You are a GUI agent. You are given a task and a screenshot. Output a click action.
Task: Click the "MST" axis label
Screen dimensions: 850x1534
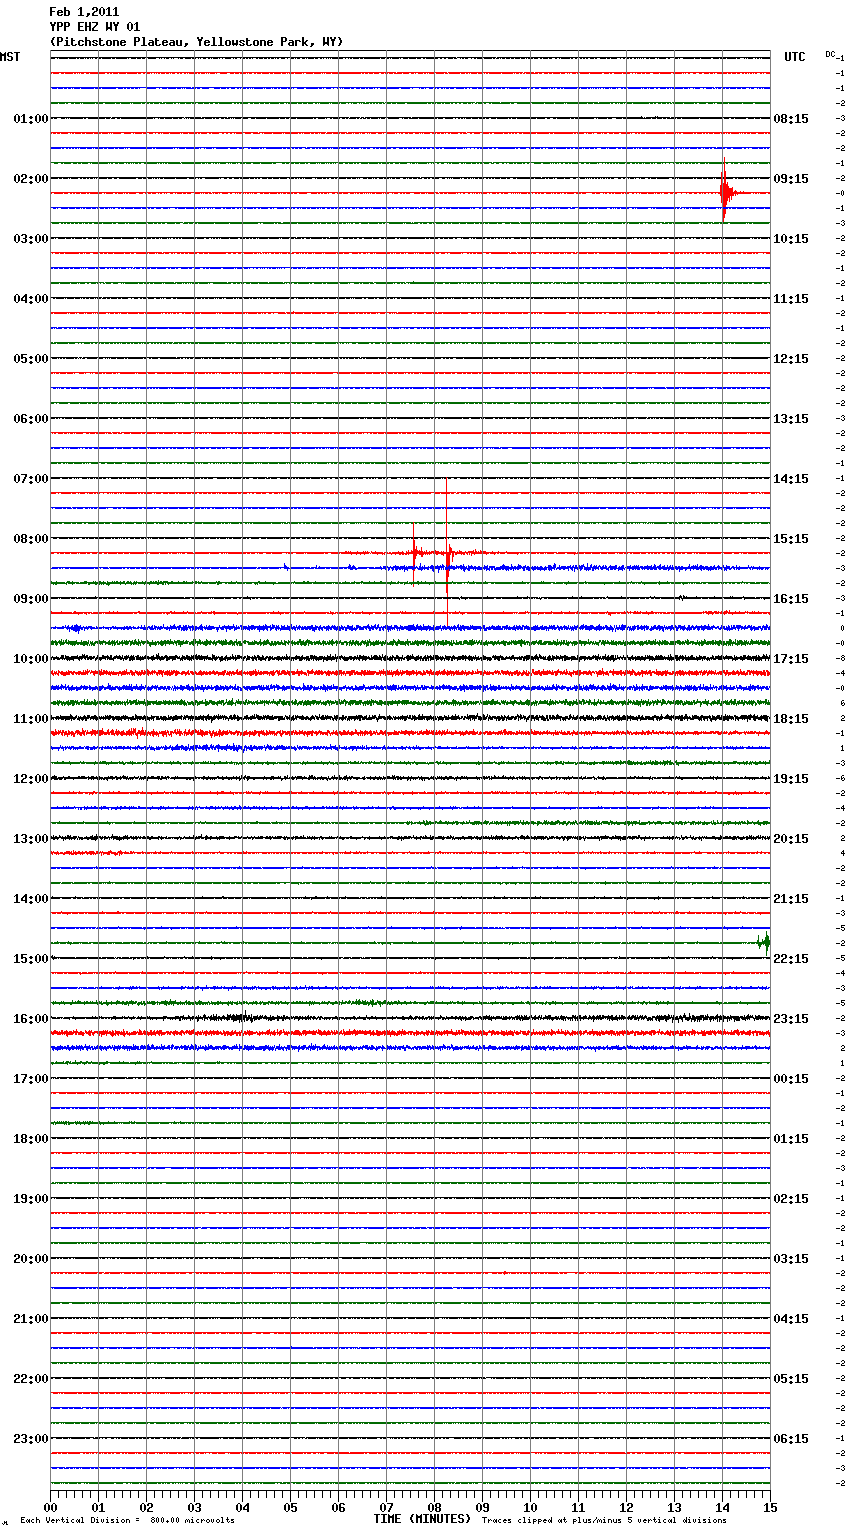(x=10, y=57)
